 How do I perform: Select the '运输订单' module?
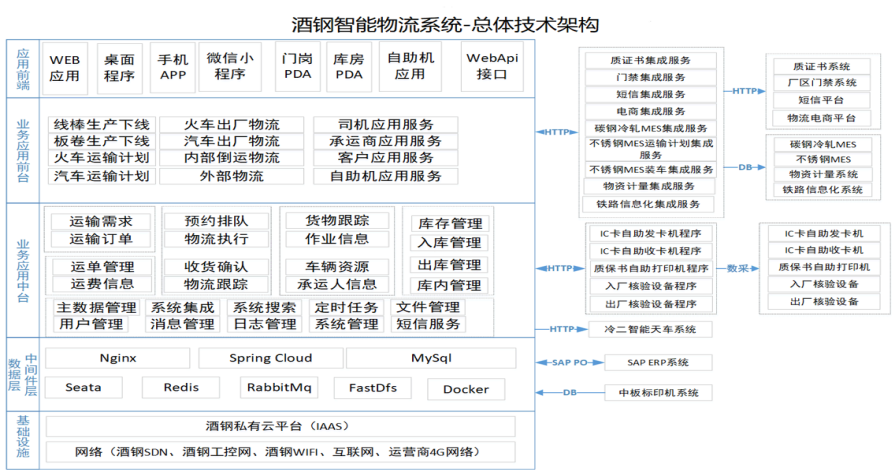(x=101, y=239)
